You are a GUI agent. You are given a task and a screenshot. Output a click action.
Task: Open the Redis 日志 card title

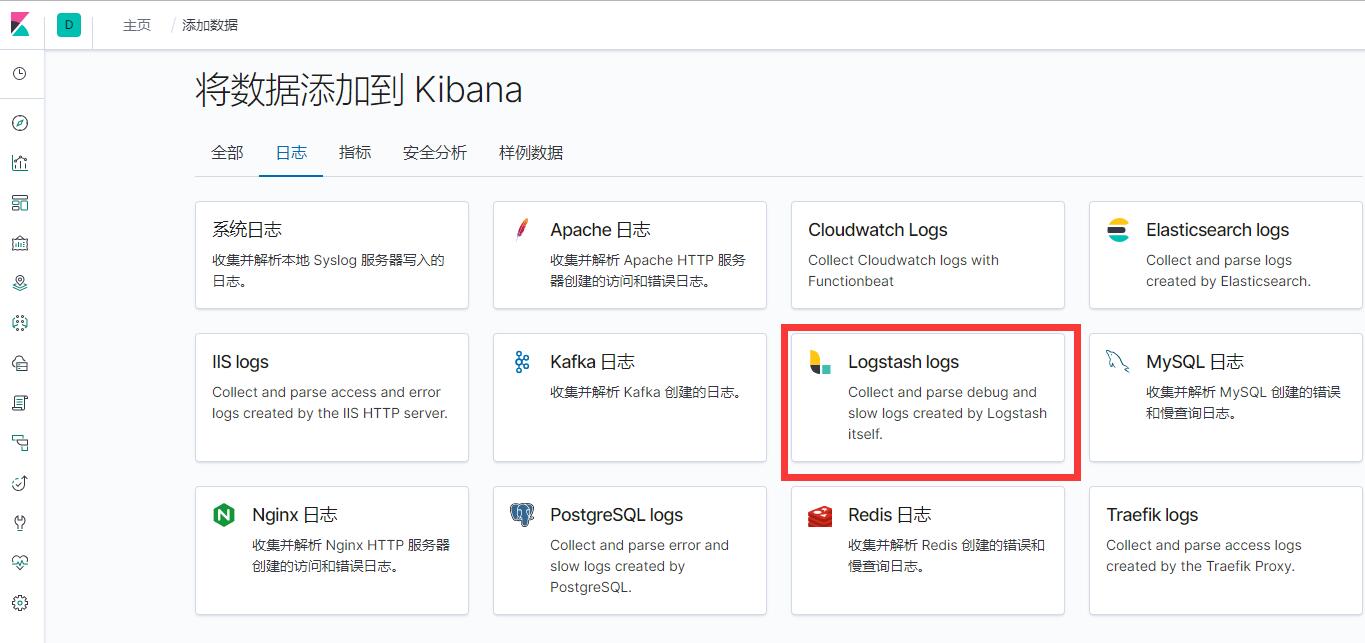coord(890,515)
